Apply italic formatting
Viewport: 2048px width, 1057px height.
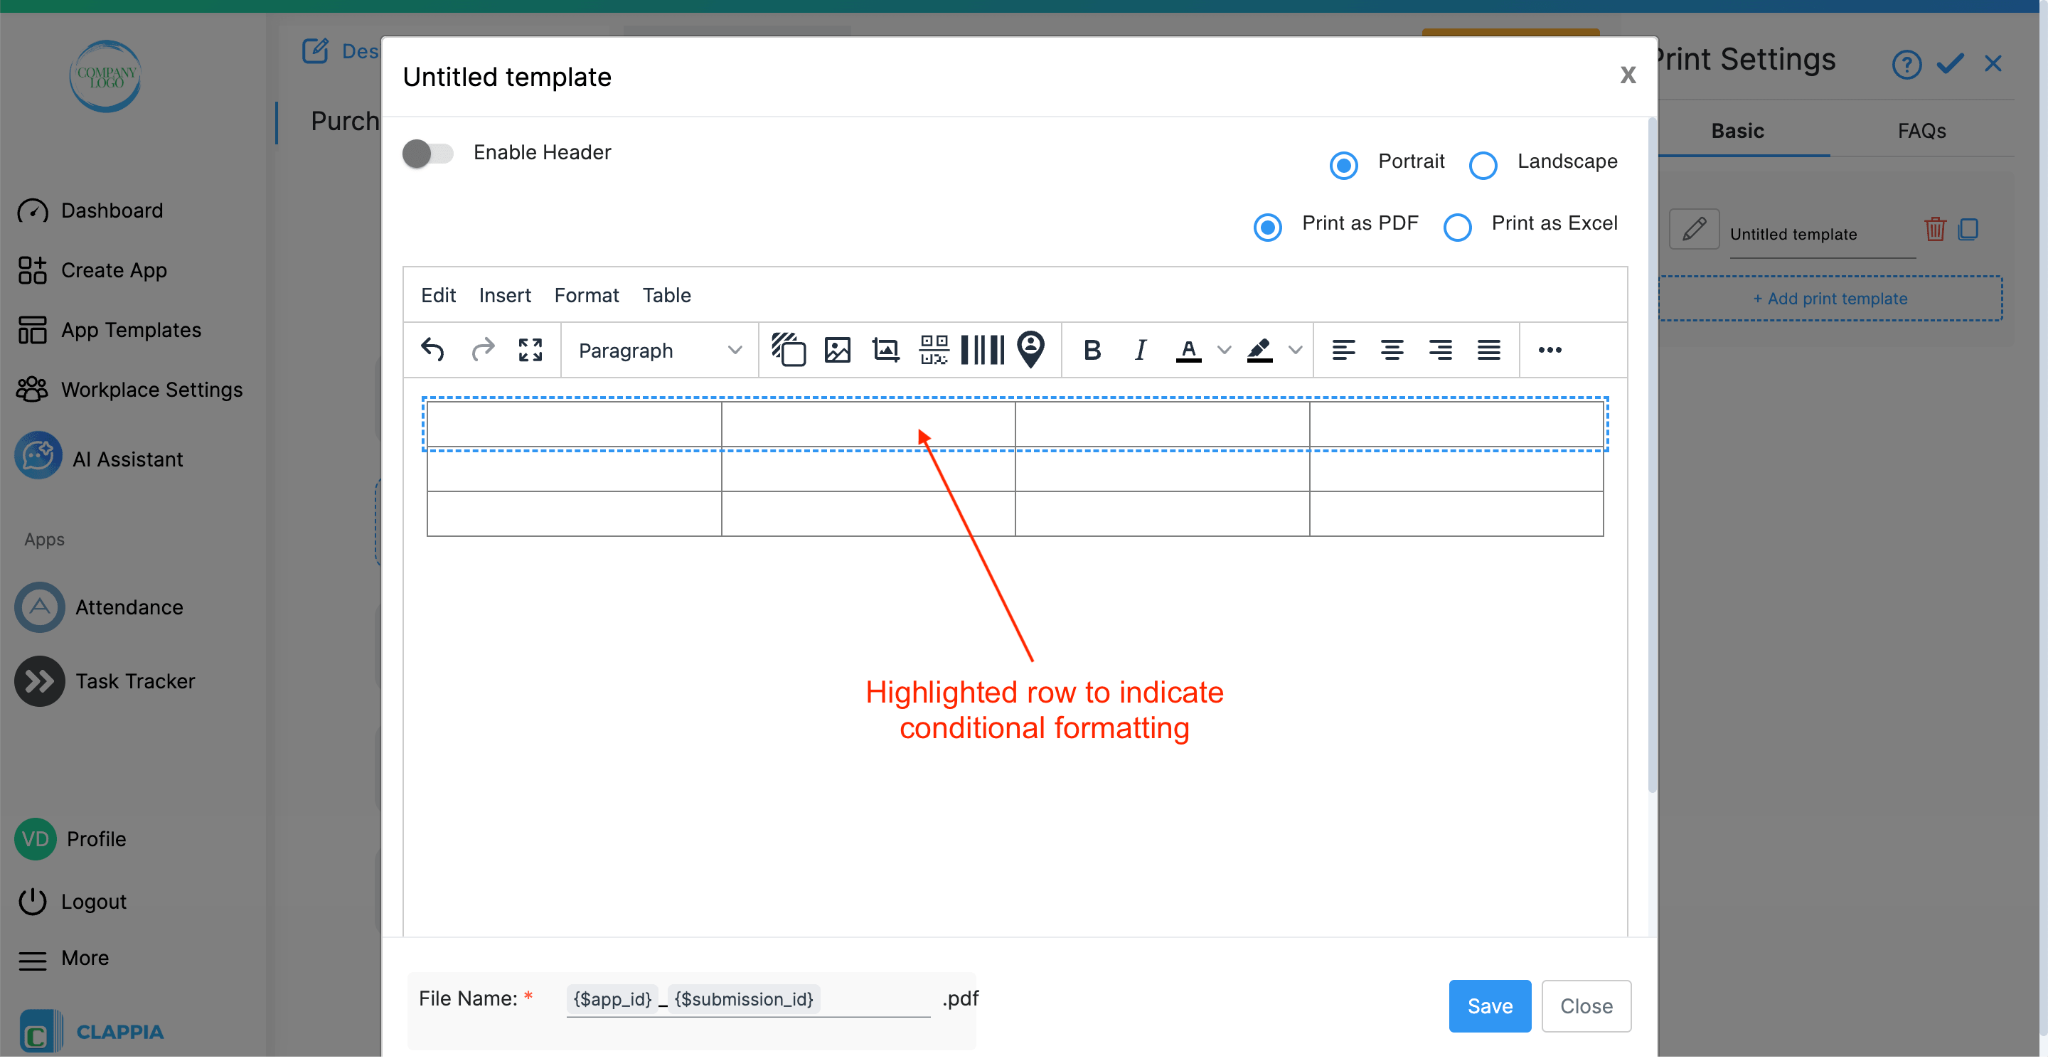(1140, 350)
